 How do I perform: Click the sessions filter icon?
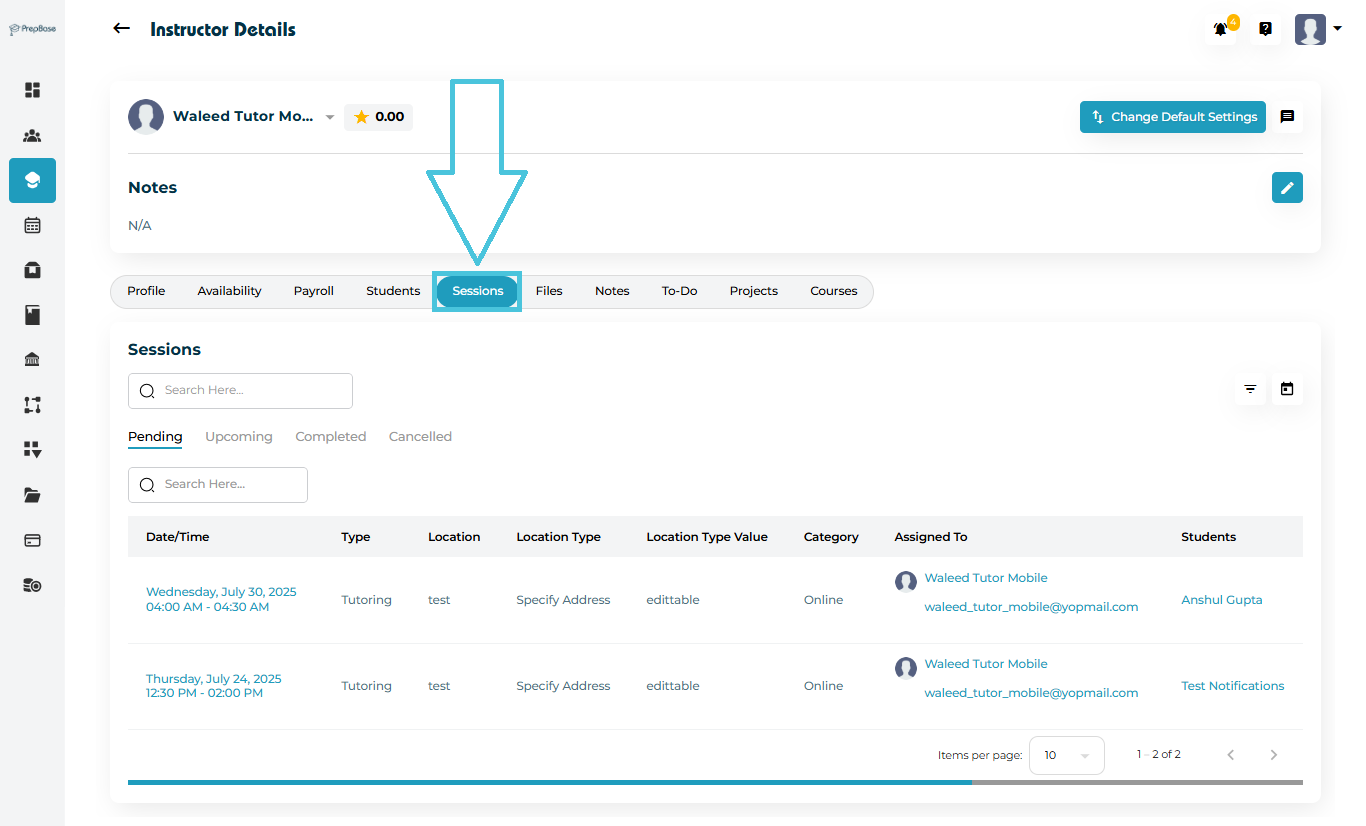pyautogui.click(x=1250, y=389)
